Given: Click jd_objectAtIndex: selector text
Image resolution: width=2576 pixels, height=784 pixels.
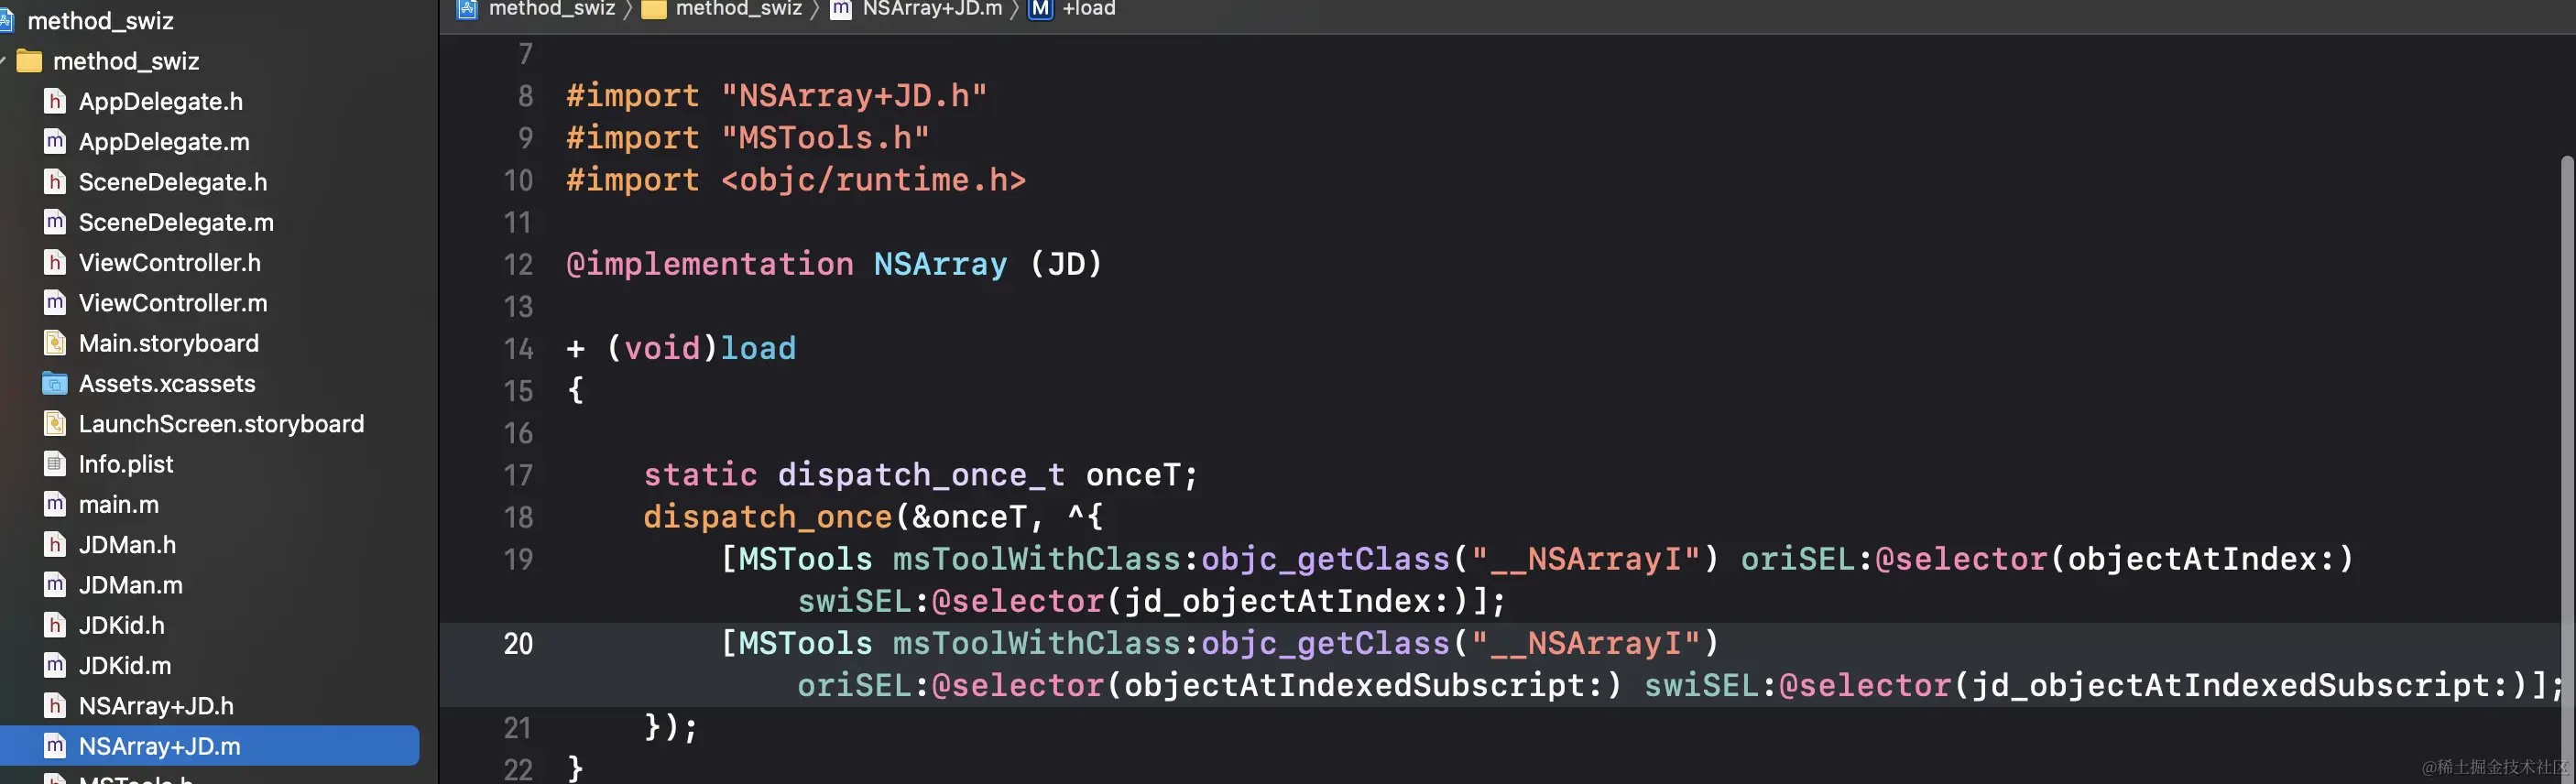Looking at the screenshot, I should [x=1287, y=601].
